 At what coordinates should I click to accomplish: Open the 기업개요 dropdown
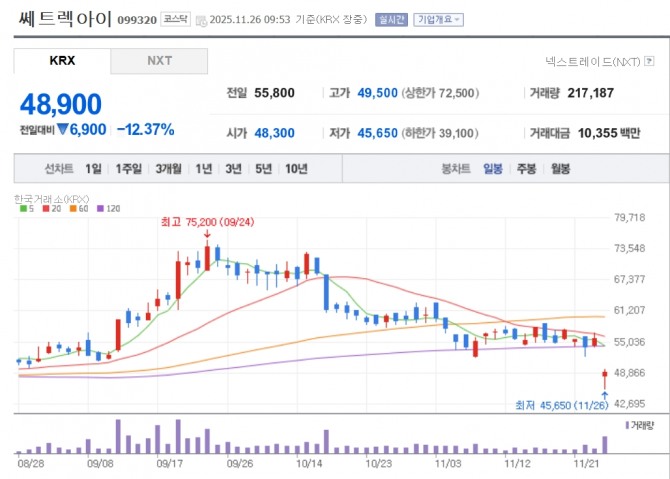pos(438,19)
